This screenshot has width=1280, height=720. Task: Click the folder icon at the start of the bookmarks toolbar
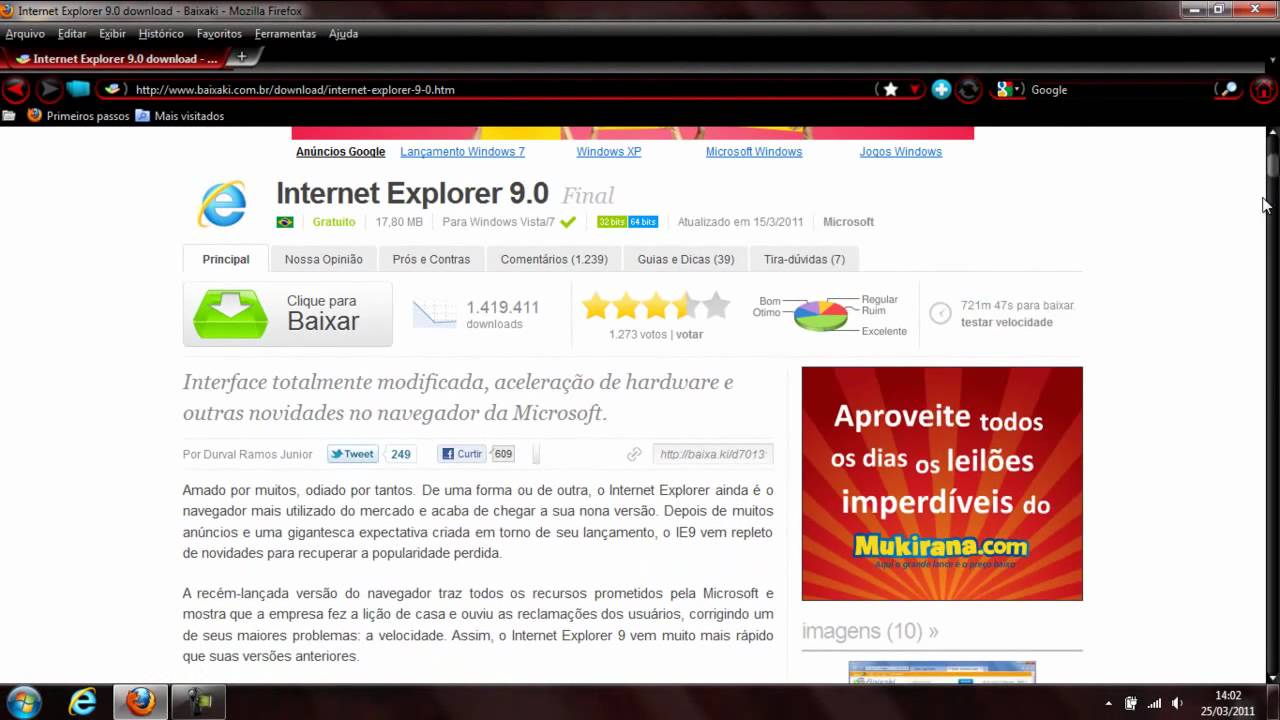(9, 116)
